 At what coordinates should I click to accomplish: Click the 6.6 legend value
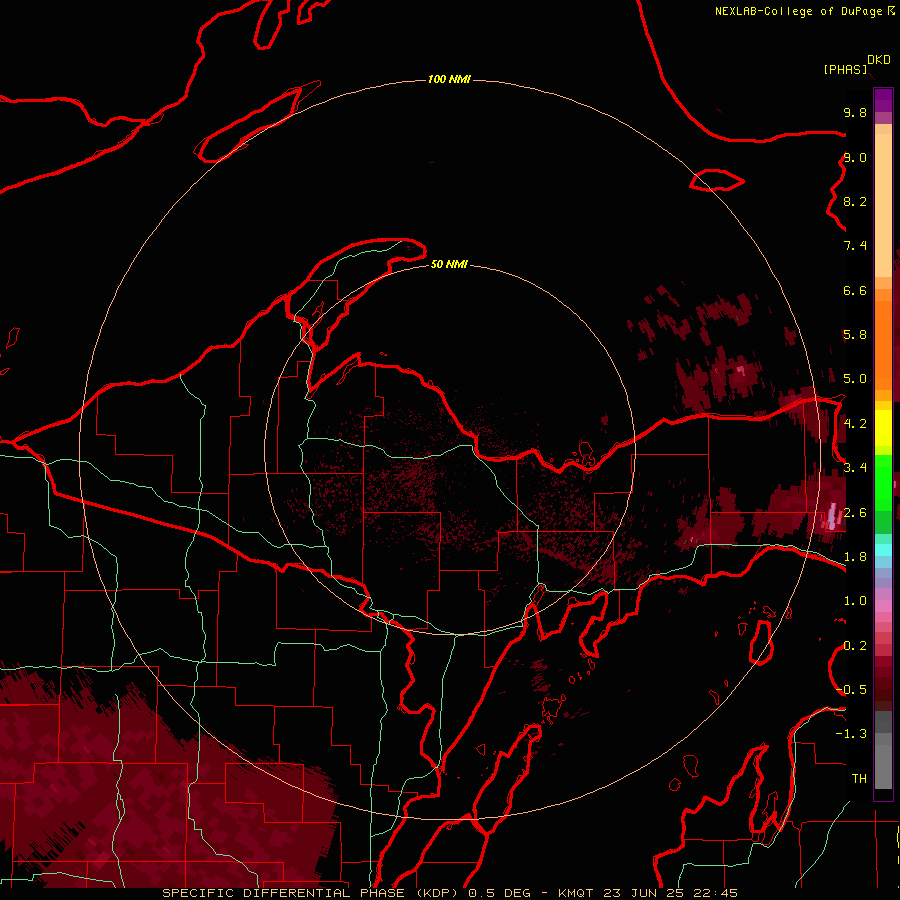(855, 290)
